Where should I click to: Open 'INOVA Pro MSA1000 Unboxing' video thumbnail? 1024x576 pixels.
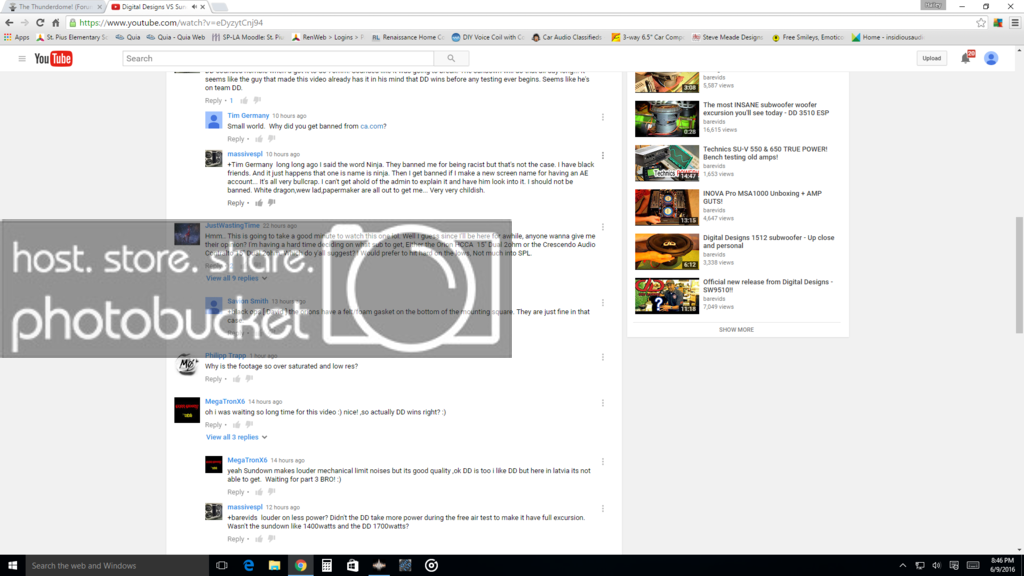coord(667,208)
